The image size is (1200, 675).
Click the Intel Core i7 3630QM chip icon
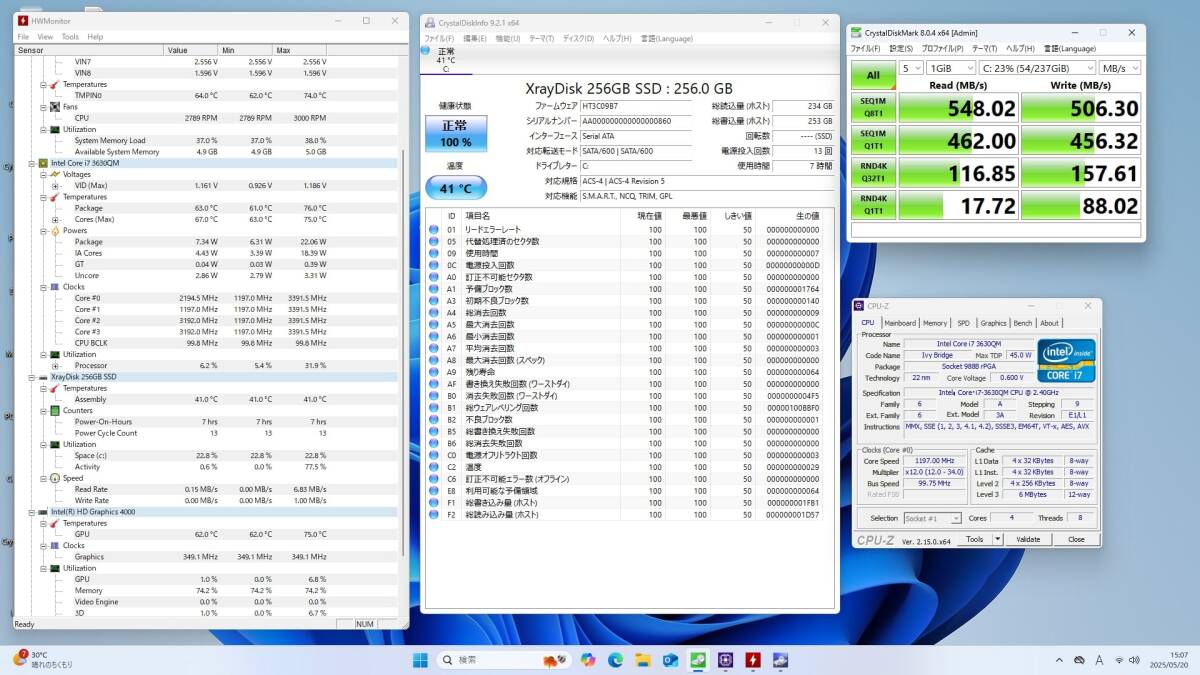(x=43, y=163)
